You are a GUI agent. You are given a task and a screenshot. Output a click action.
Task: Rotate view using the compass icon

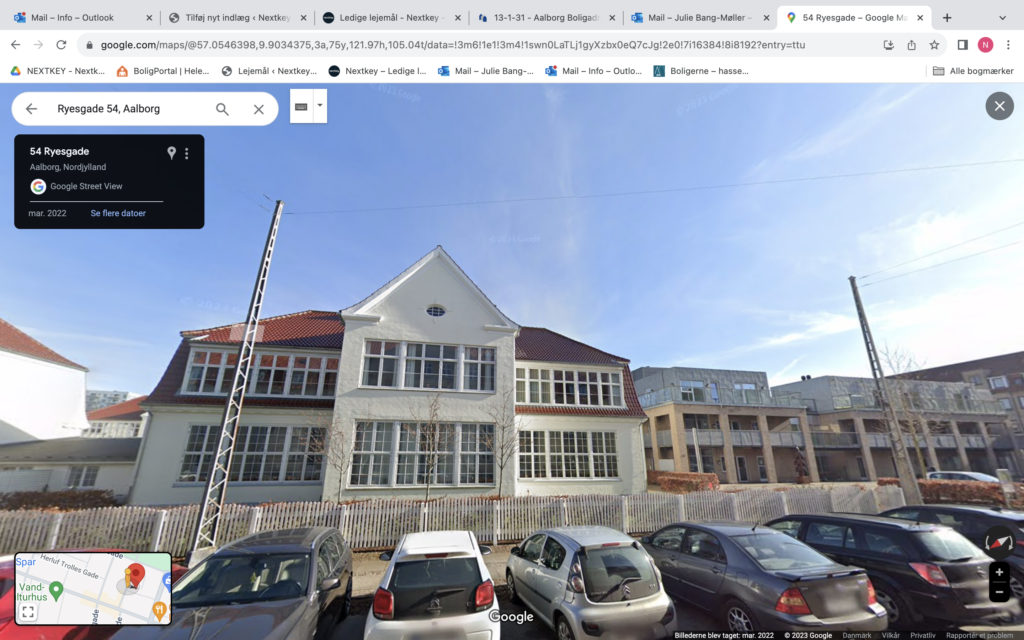click(999, 542)
